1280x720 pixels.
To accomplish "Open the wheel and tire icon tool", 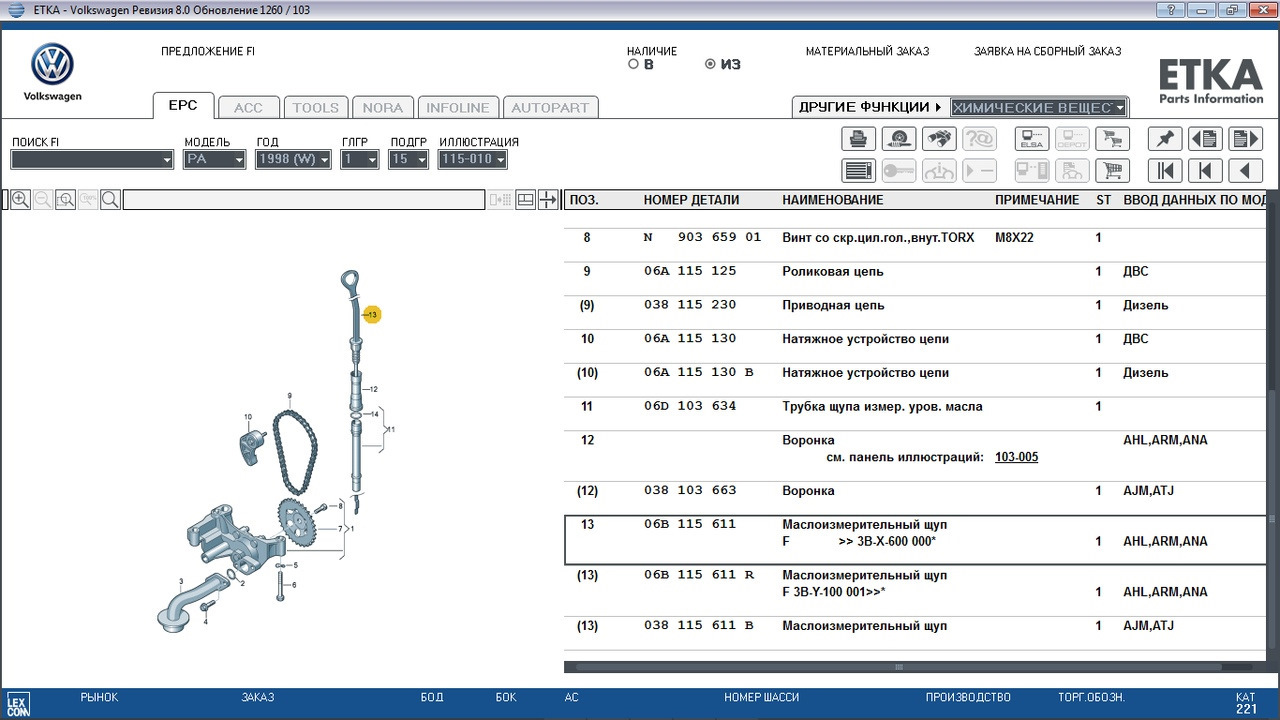I will [x=899, y=139].
